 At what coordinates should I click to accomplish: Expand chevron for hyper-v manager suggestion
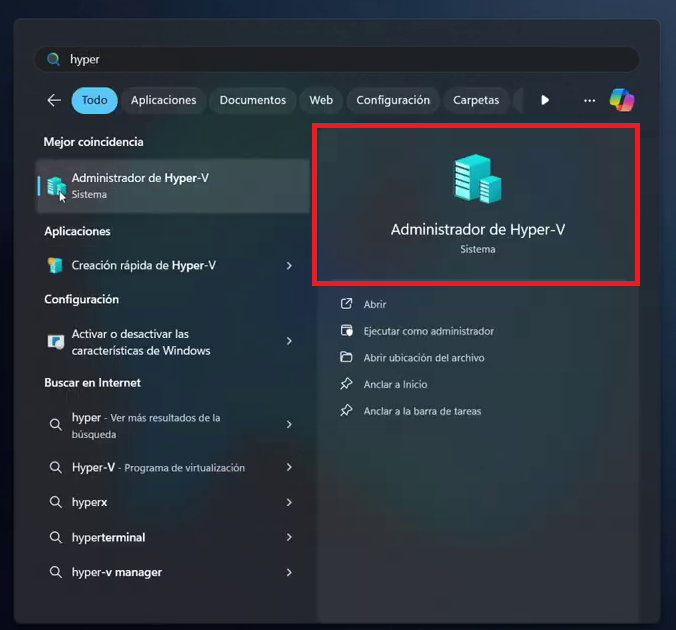[x=289, y=573]
